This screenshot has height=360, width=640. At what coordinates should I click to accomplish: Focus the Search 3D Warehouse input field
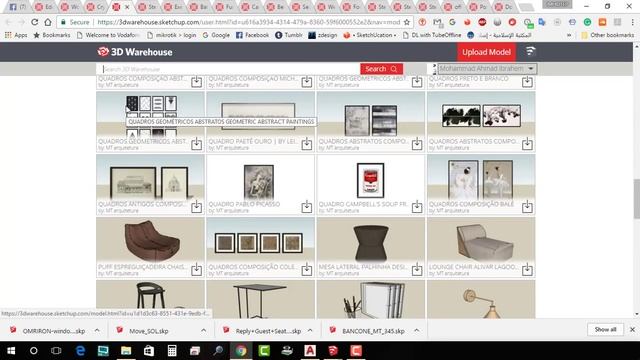click(x=229, y=69)
